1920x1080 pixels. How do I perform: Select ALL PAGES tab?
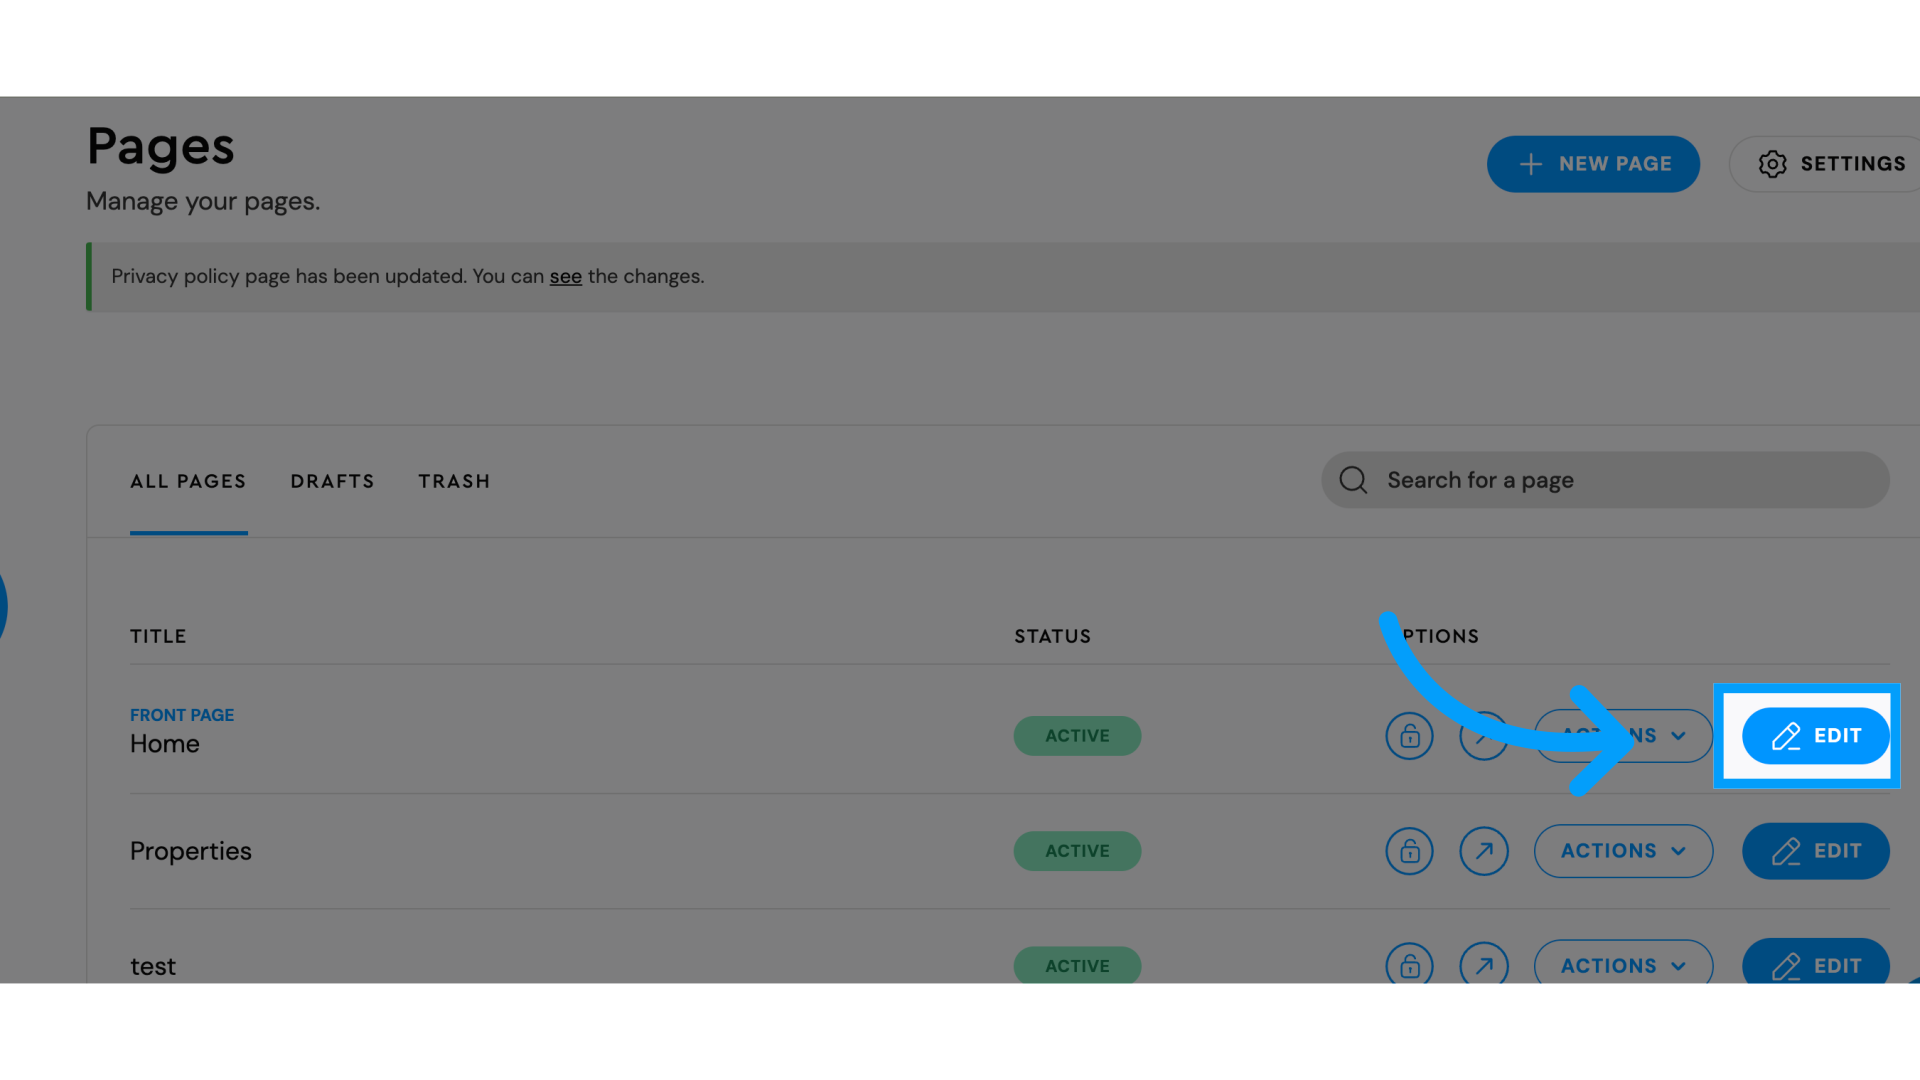pos(187,480)
